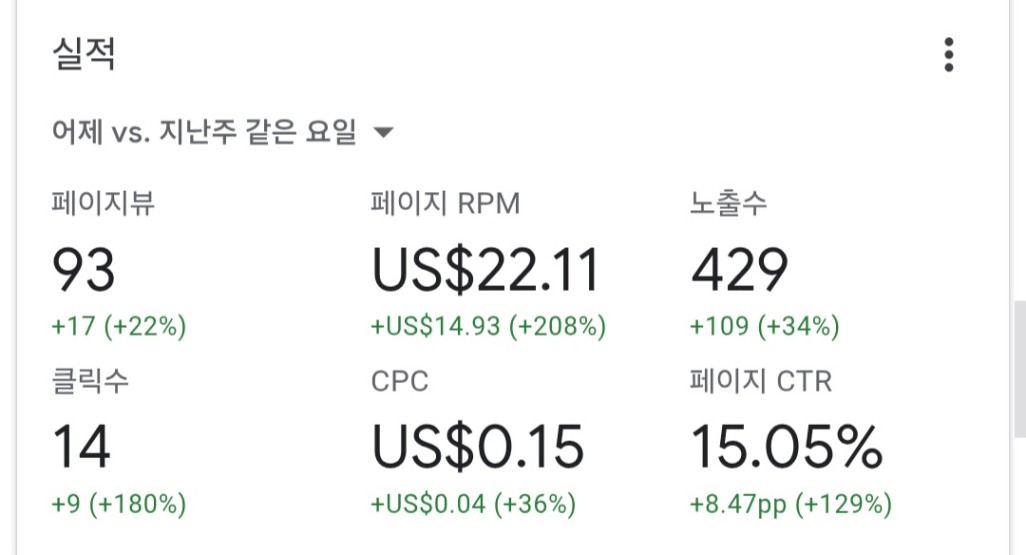Click the 페이지 CTR metric label

pyautogui.click(x=760, y=381)
